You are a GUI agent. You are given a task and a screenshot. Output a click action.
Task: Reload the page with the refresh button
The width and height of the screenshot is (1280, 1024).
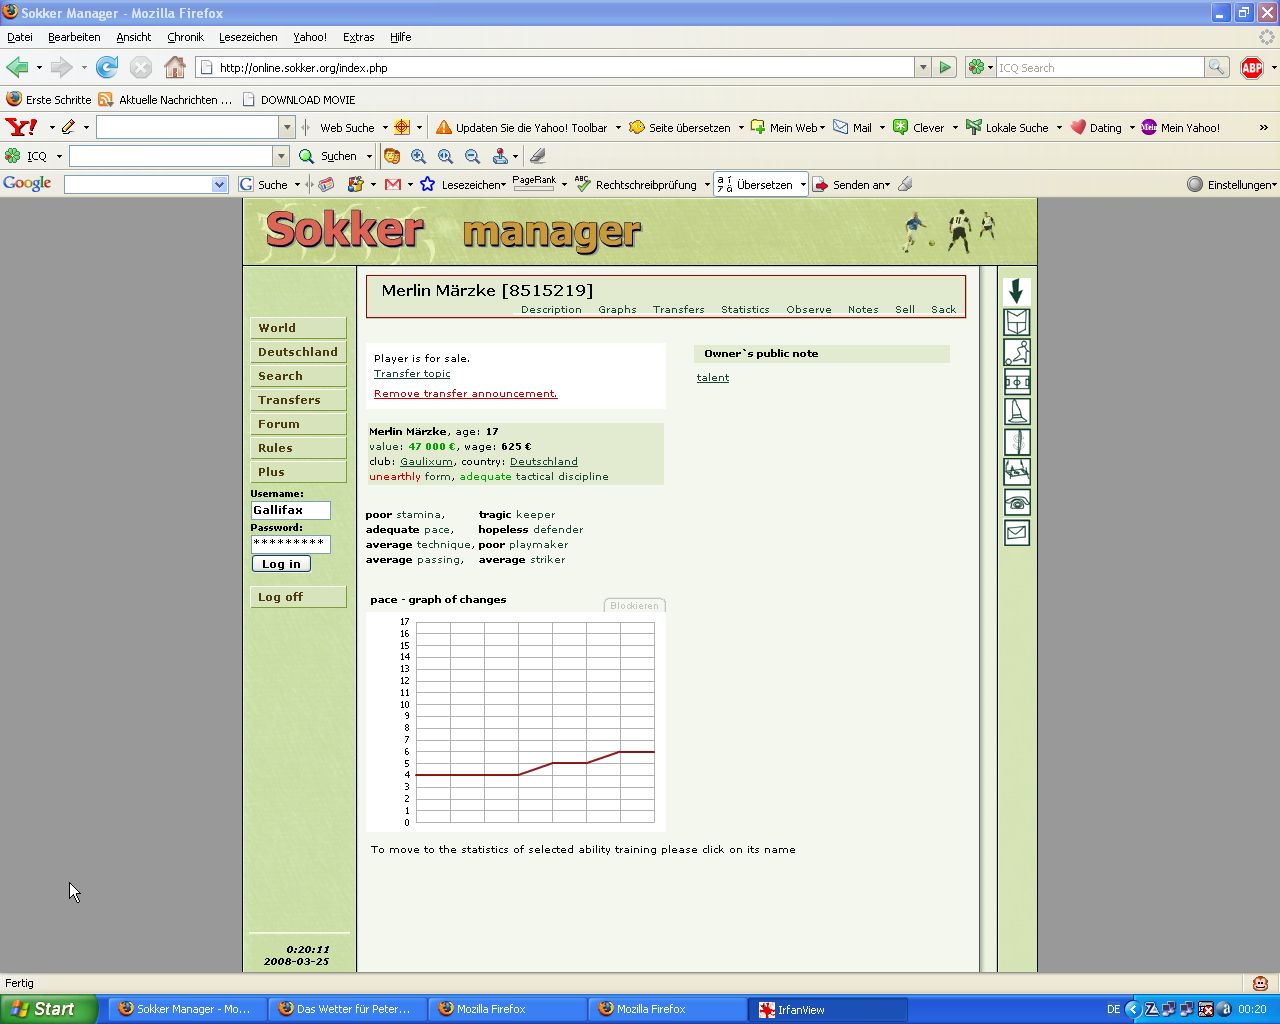tap(107, 68)
